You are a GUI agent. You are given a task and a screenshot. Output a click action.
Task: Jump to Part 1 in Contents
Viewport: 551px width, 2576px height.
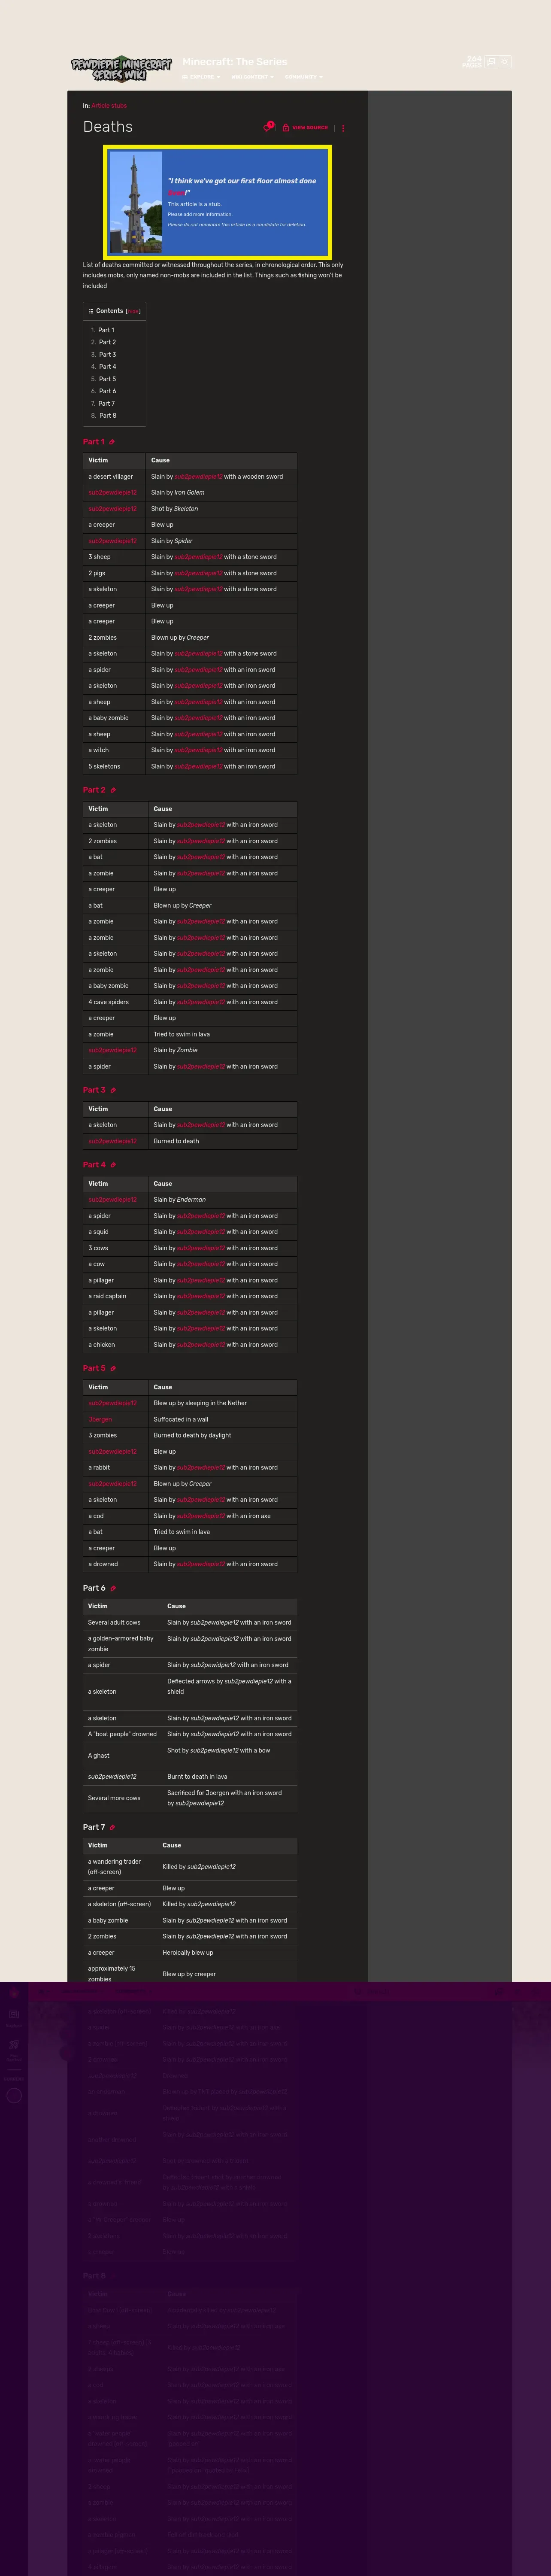(x=106, y=330)
